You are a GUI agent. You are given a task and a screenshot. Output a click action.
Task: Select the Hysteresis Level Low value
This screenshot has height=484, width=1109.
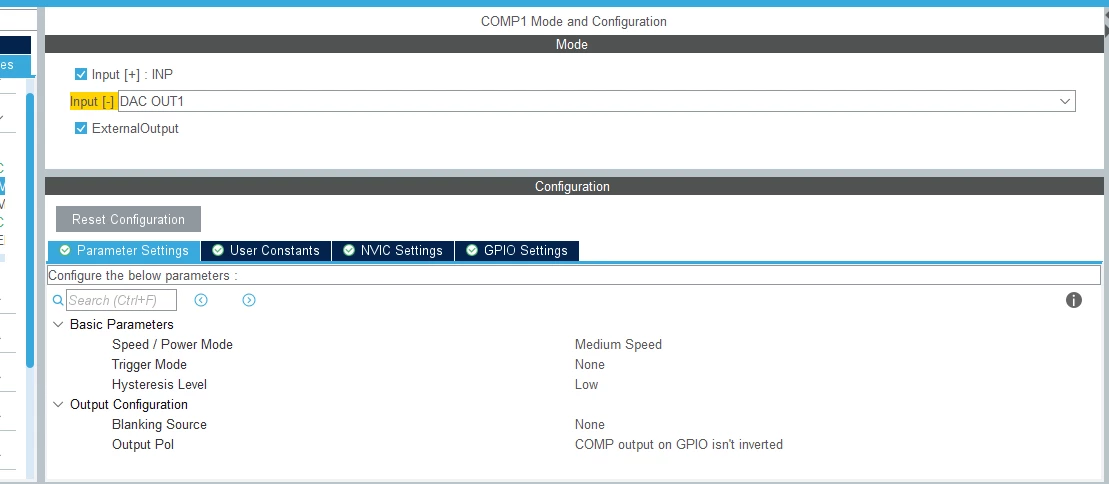point(586,385)
